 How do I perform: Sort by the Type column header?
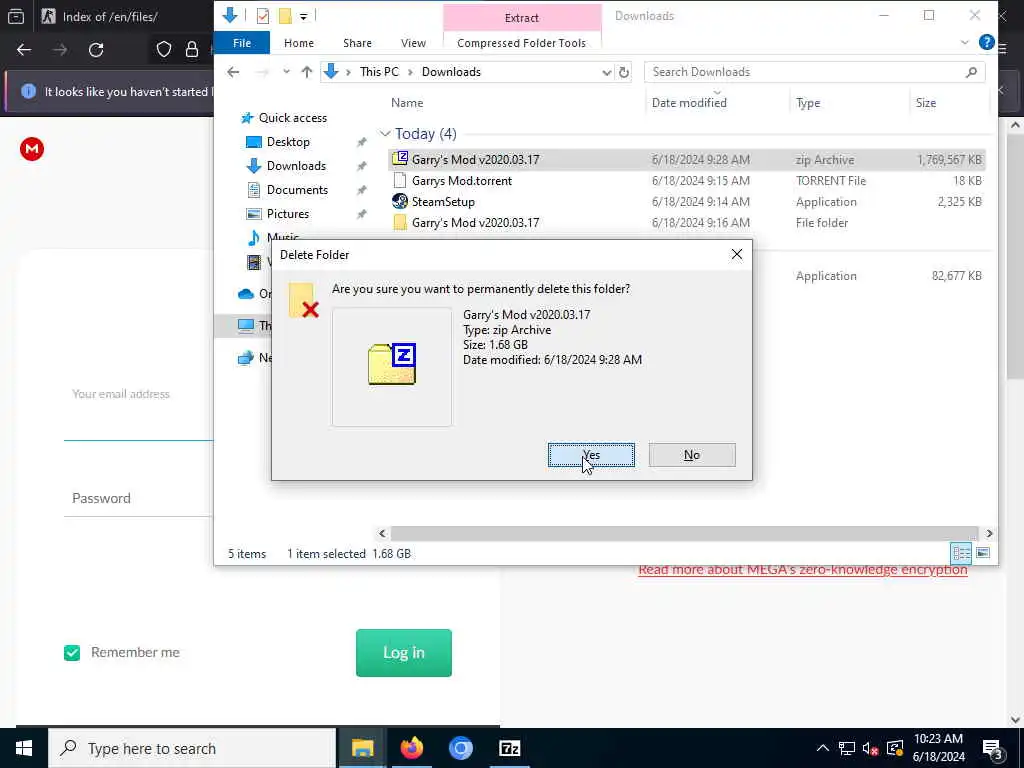pyautogui.click(x=808, y=103)
